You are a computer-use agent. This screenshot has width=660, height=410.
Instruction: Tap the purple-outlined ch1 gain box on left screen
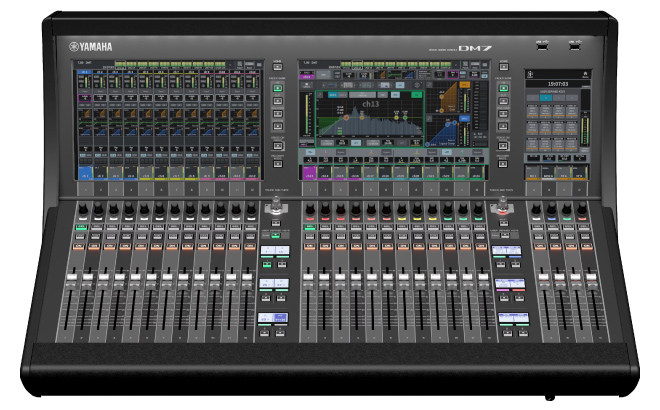85,98
